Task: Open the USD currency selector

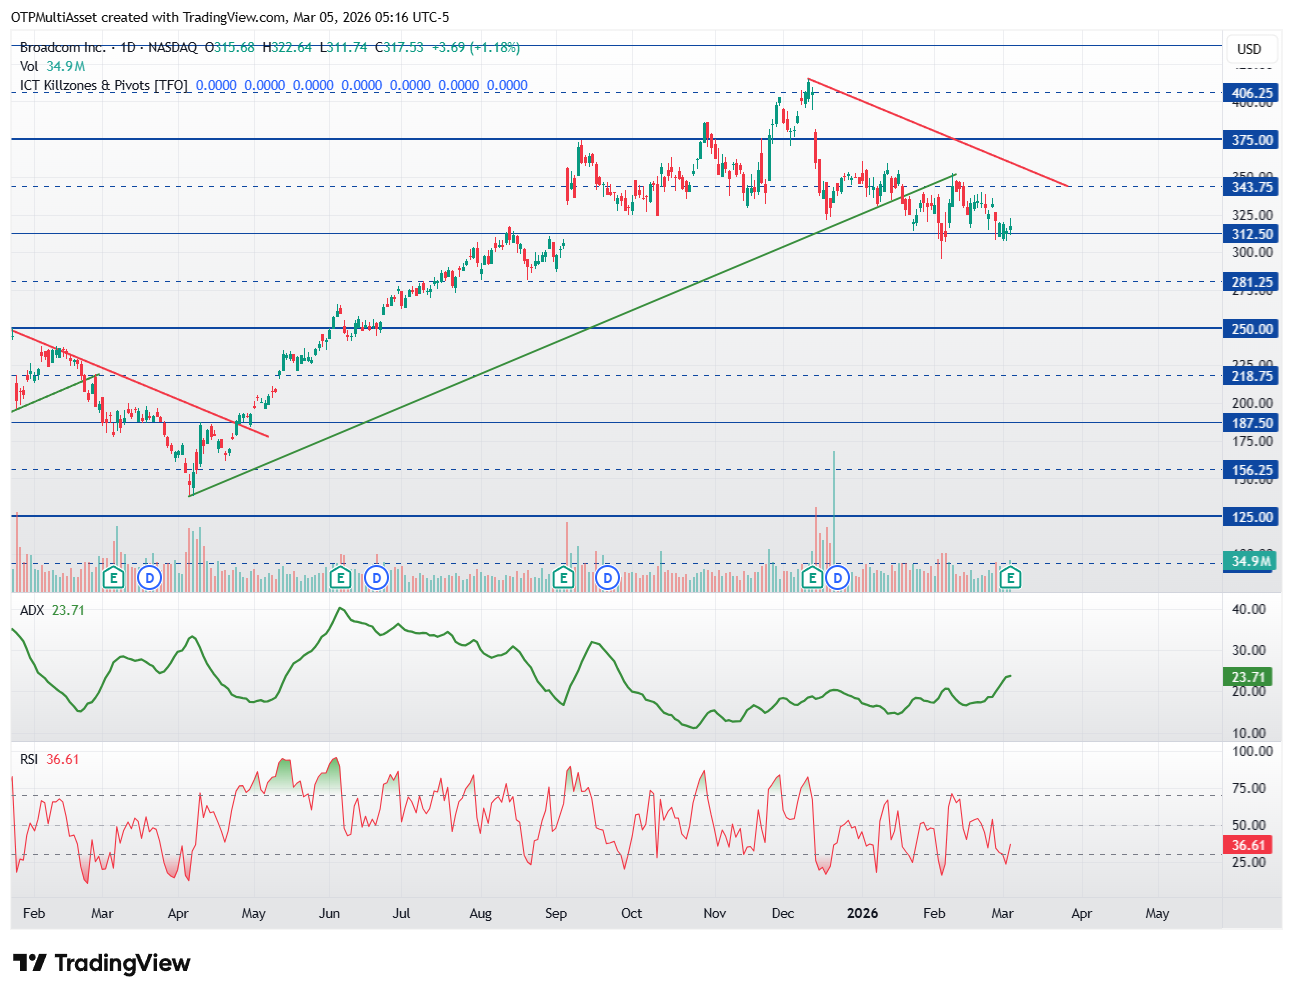Action: (1249, 49)
